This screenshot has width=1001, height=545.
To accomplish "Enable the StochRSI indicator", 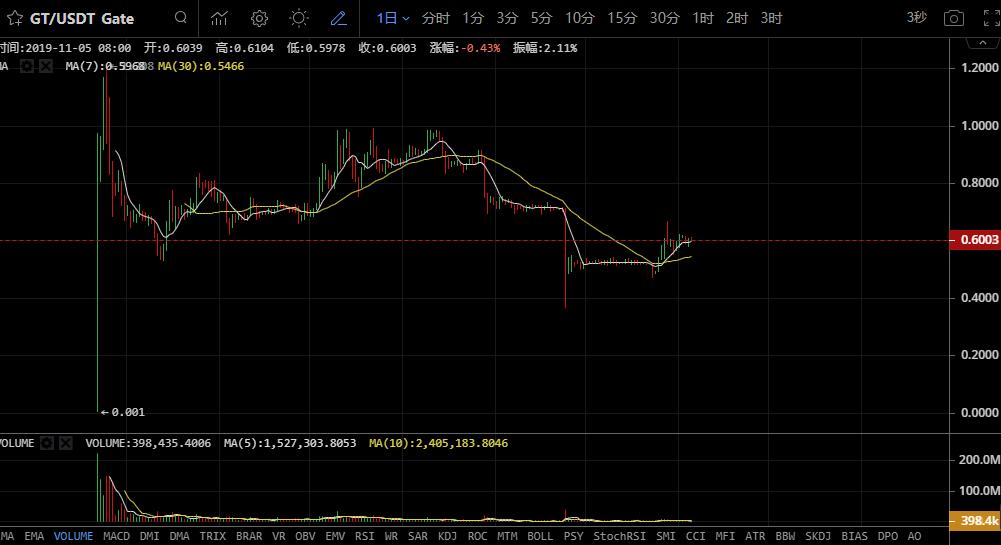I will (x=619, y=536).
